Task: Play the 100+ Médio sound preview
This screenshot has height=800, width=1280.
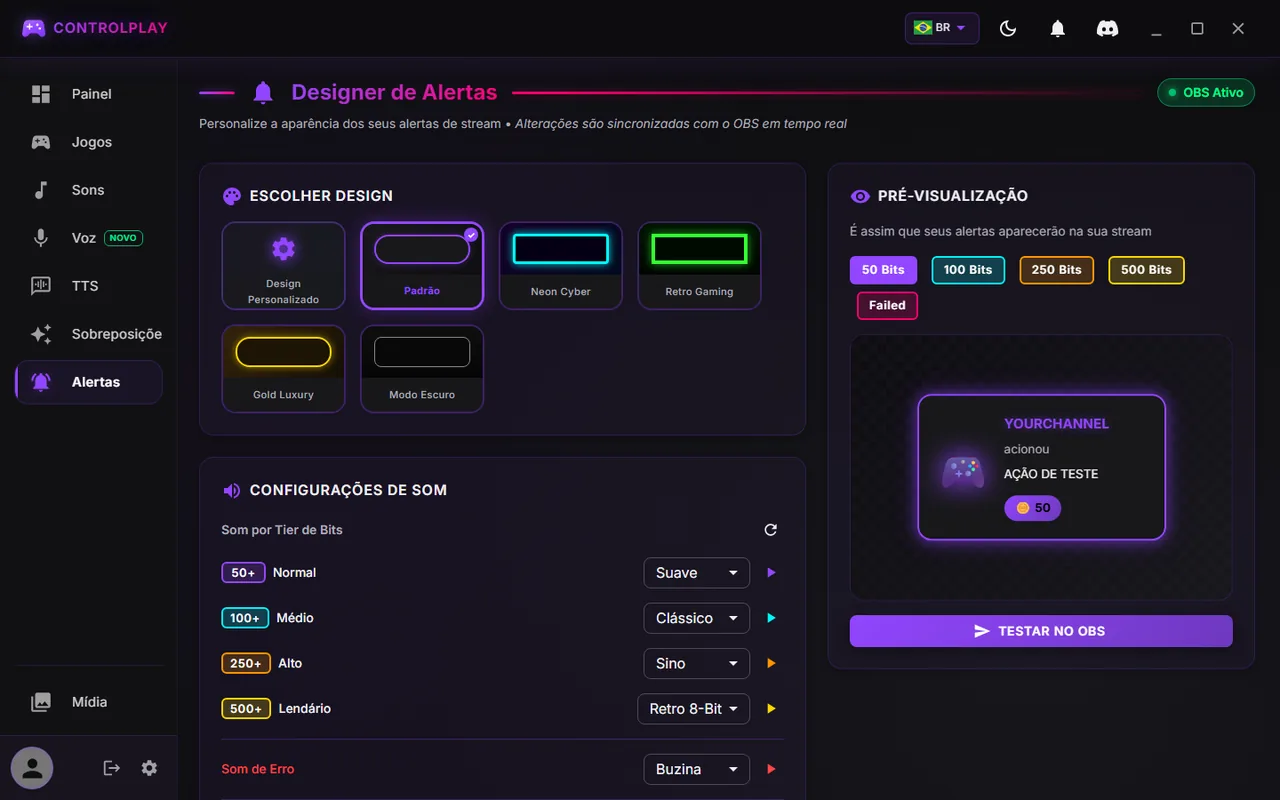Action: [x=771, y=618]
